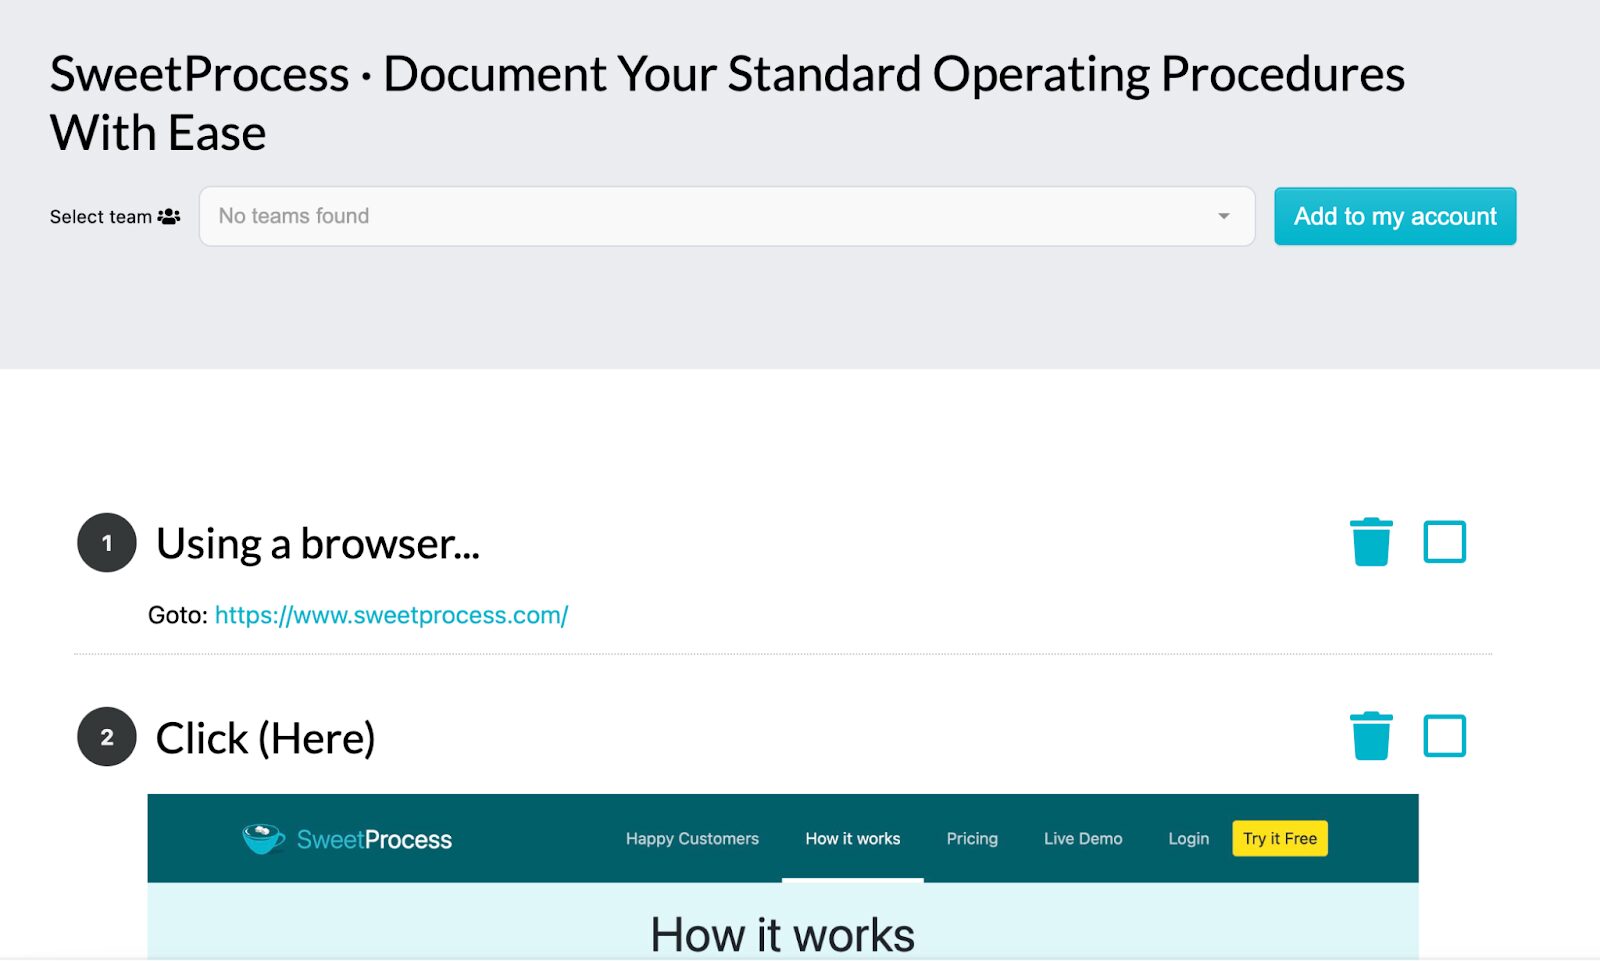This screenshot has width=1600, height=961.
Task: Click the step title Click (Here)
Action: (265, 737)
